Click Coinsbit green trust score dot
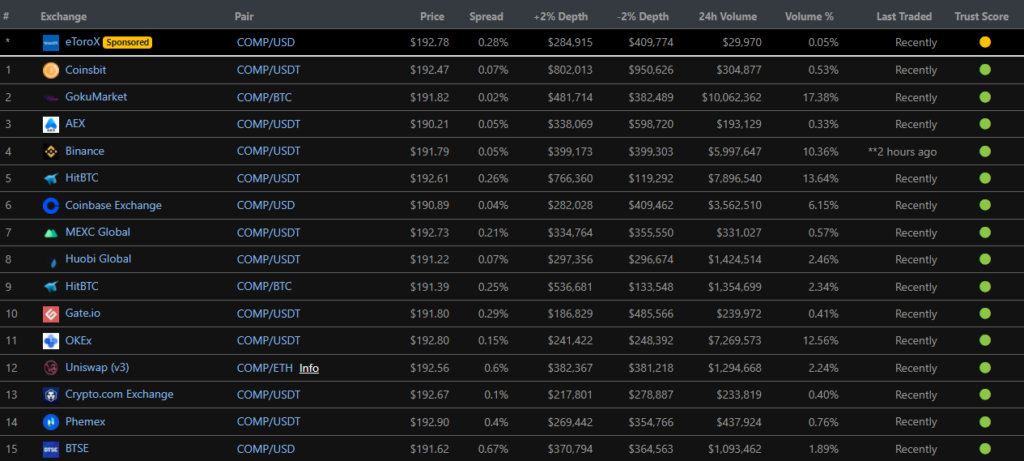Image resolution: width=1024 pixels, height=461 pixels. 985,70
